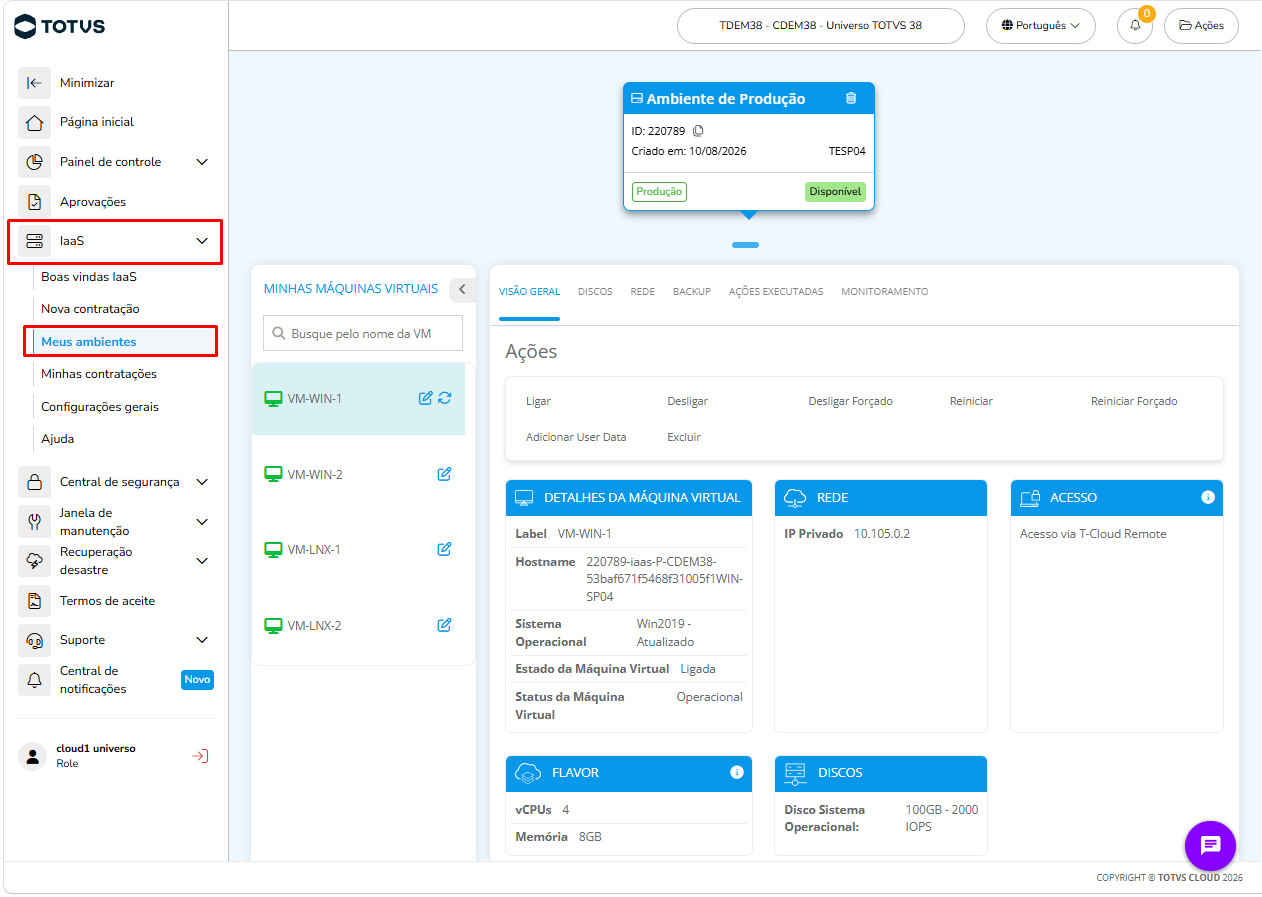Collapse Minhas Máquinas Virtuais panel arrow
The height and width of the screenshot is (897, 1262).
[x=462, y=289]
